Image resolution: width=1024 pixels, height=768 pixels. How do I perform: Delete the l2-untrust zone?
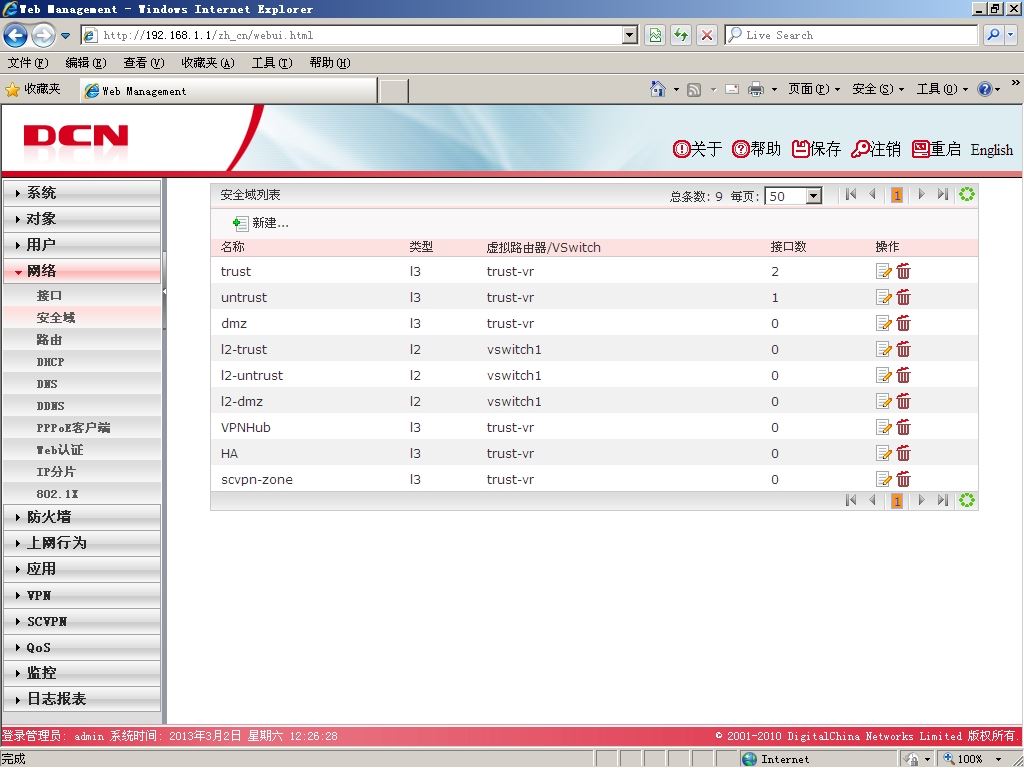tap(903, 376)
